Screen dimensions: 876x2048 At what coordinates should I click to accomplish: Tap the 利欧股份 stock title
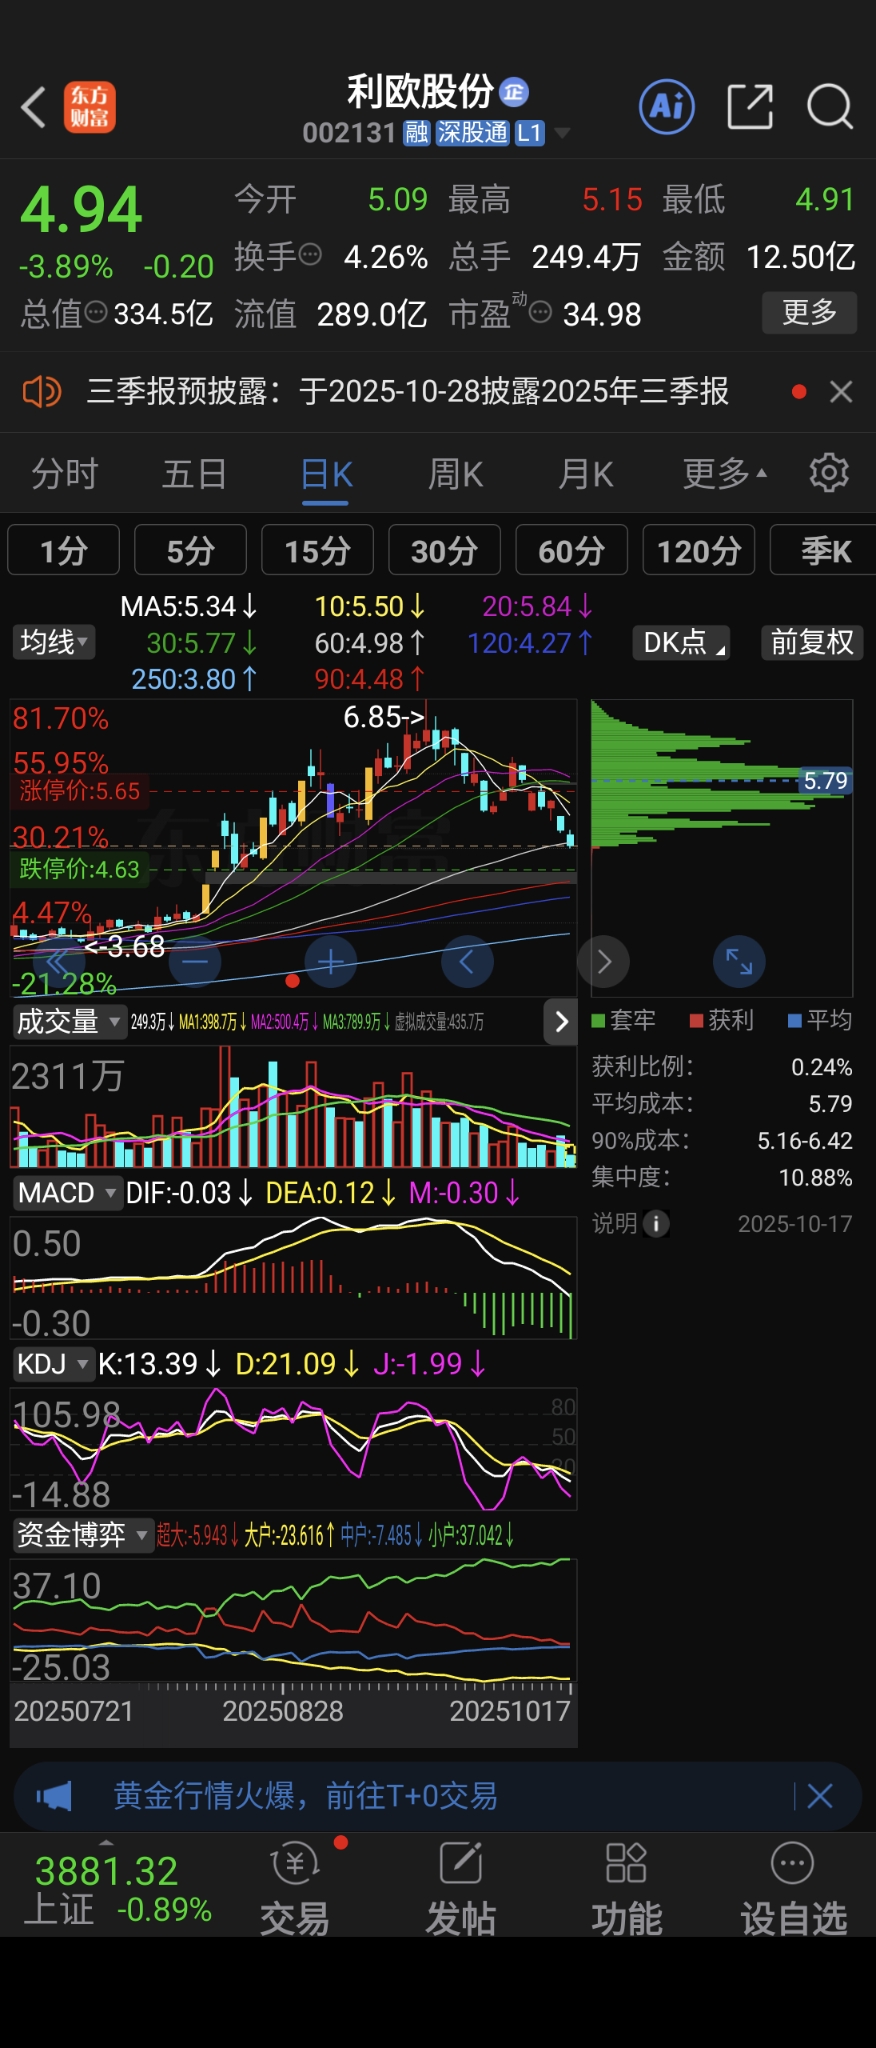click(420, 92)
